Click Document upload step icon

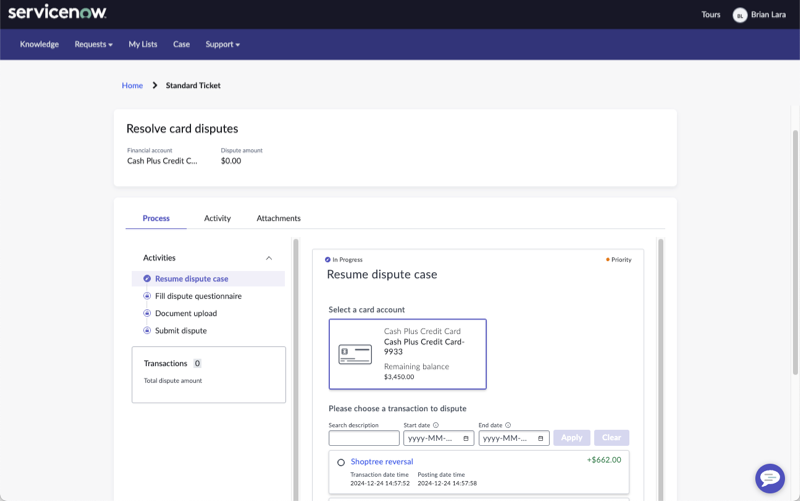coord(147,313)
